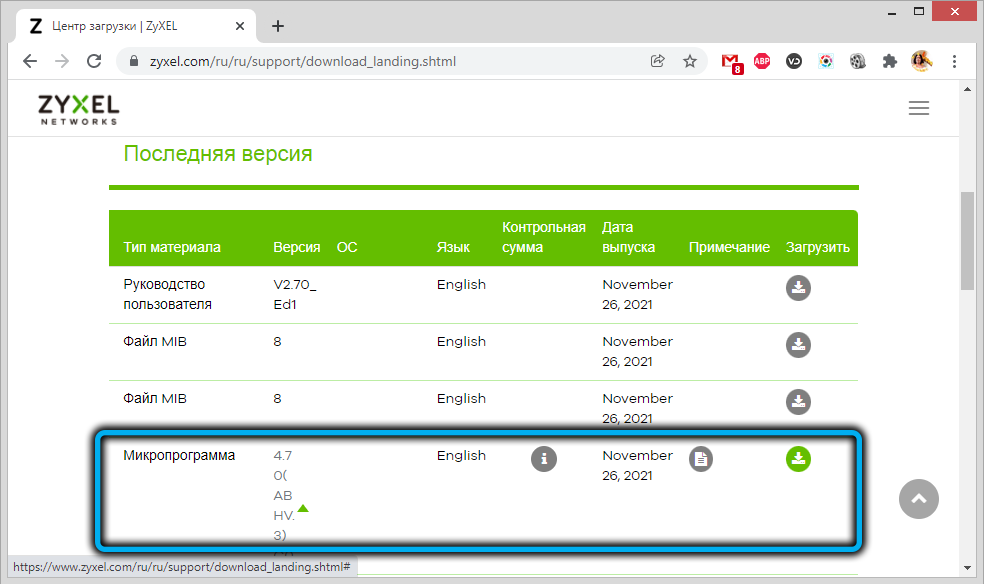
Task: Click the Zyxel Networks logo
Action: click(78, 109)
